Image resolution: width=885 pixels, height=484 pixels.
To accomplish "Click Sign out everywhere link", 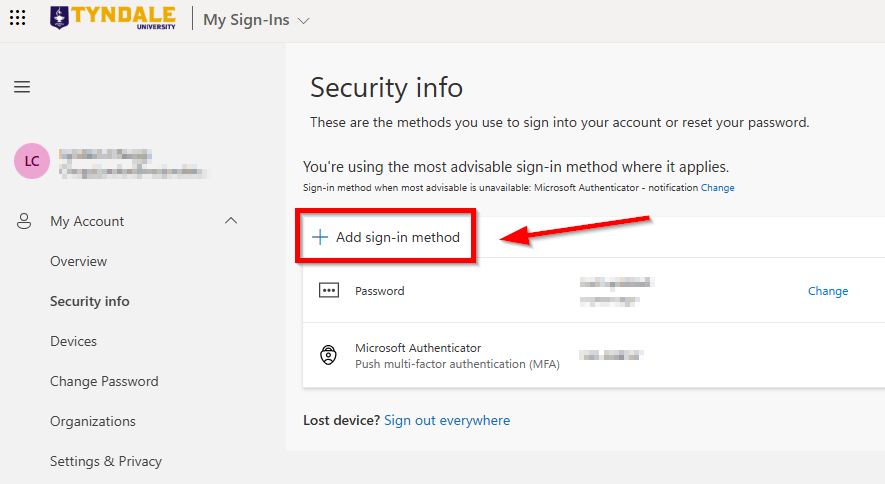I will pyautogui.click(x=447, y=420).
